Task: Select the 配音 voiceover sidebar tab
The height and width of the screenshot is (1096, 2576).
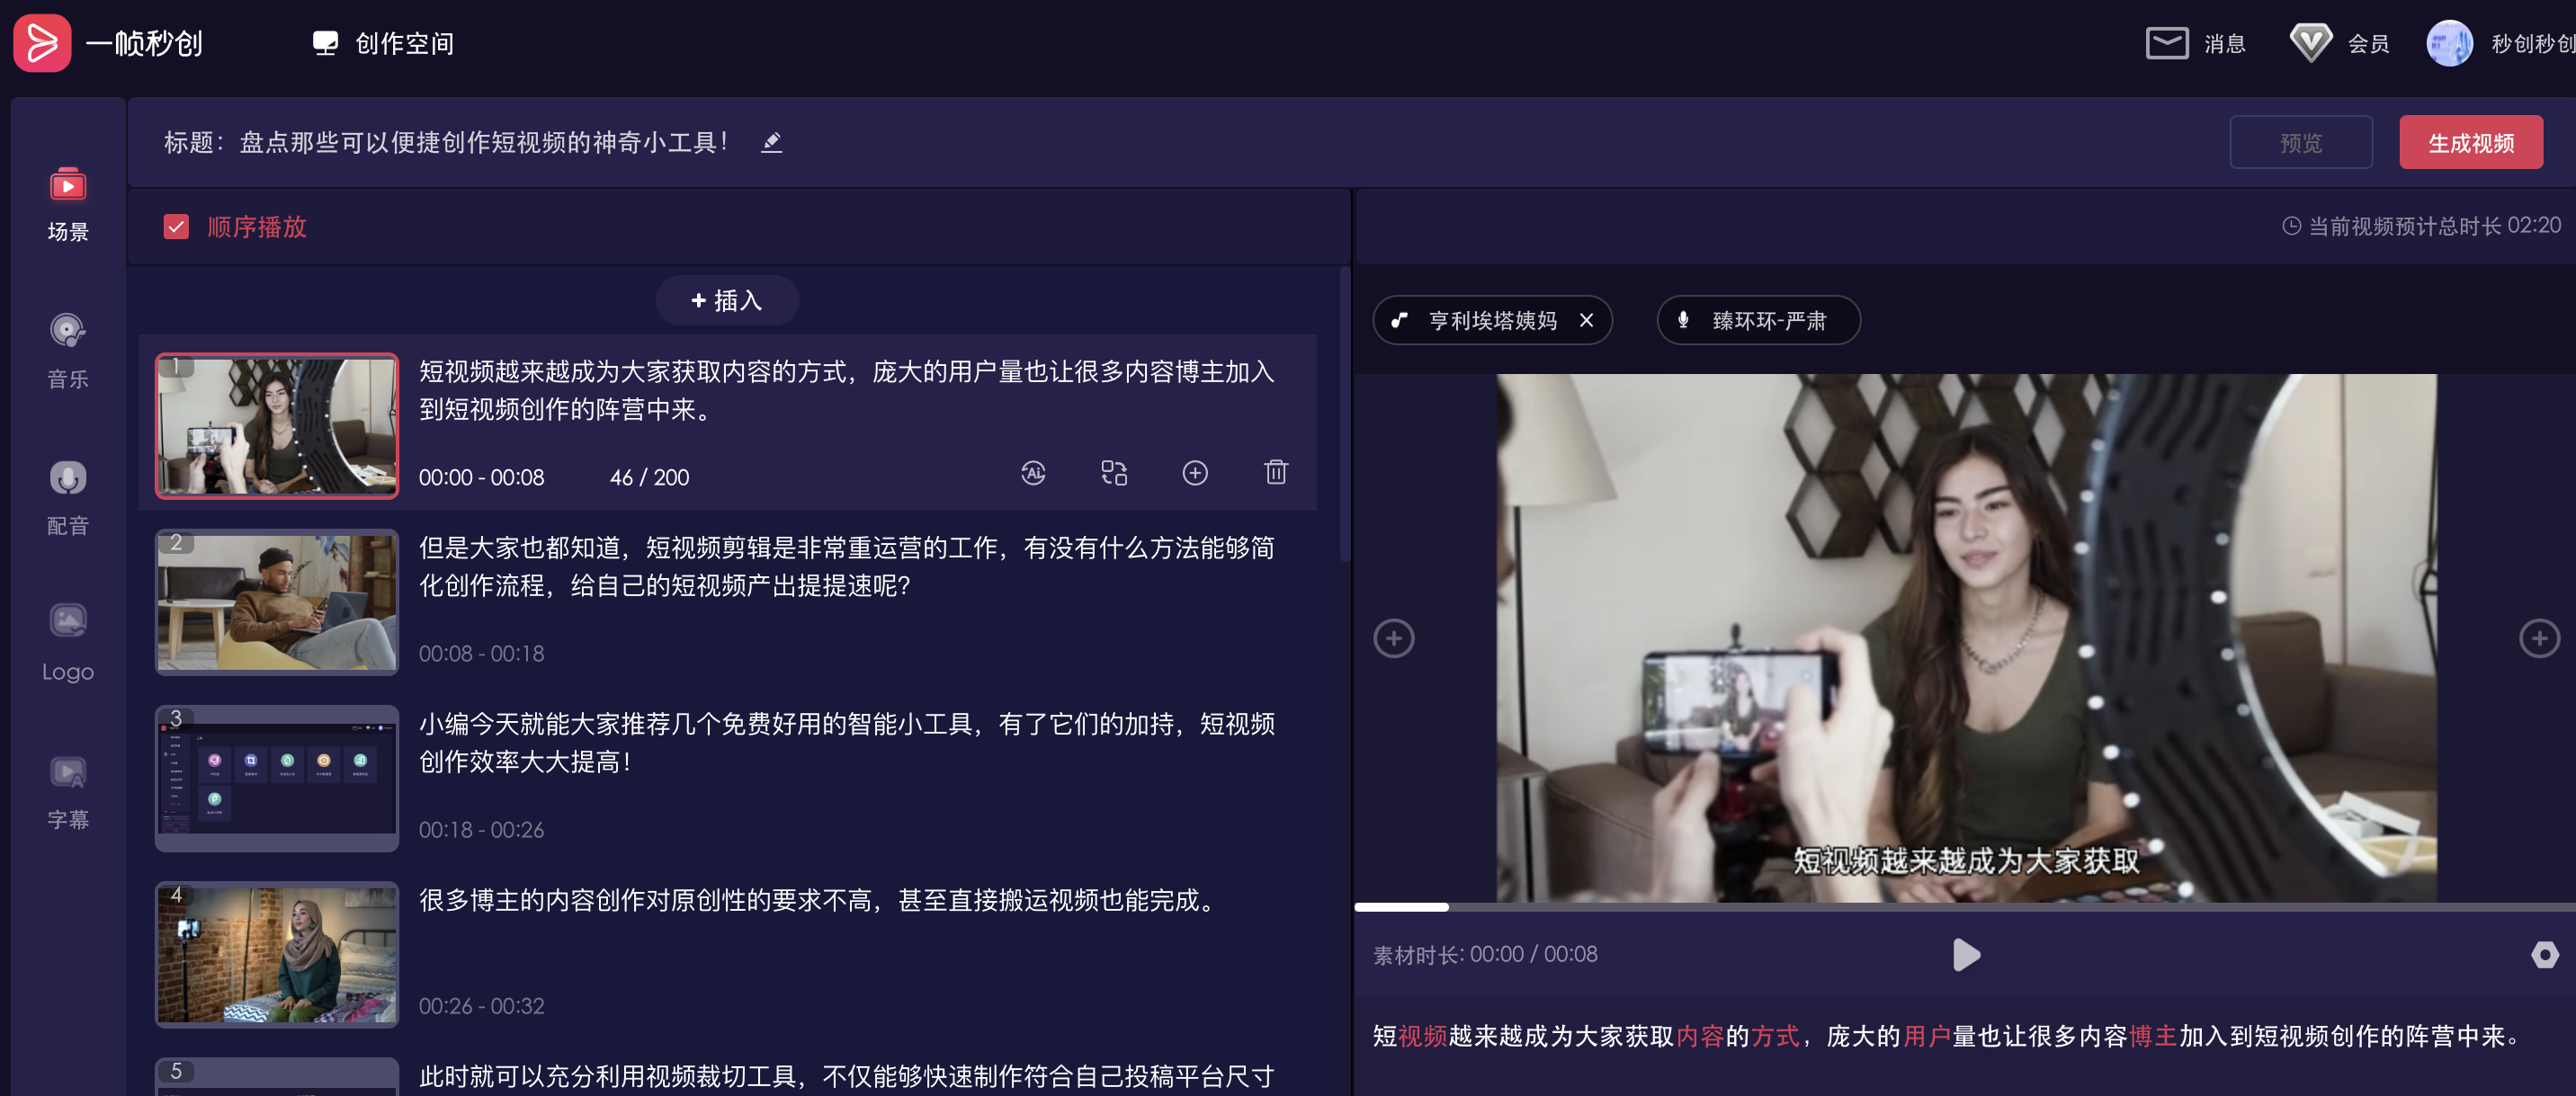Action: tap(68, 498)
